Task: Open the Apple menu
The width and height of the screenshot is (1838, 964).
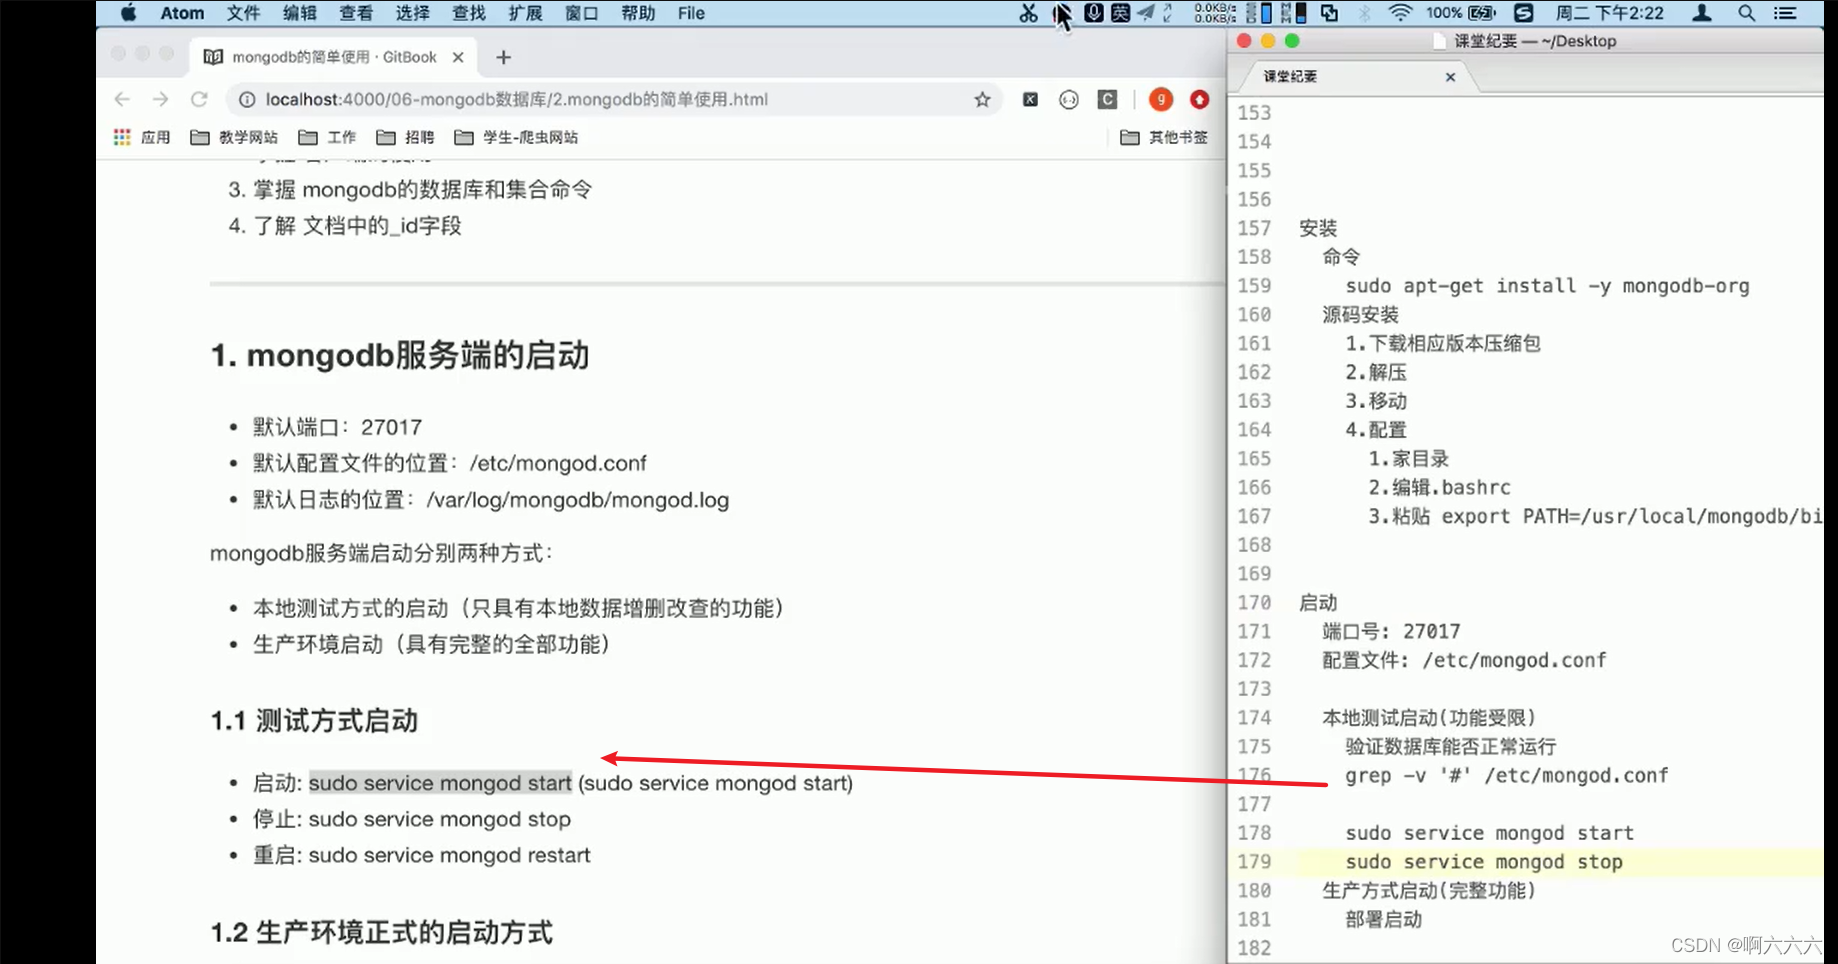Action: click(x=128, y=13)
